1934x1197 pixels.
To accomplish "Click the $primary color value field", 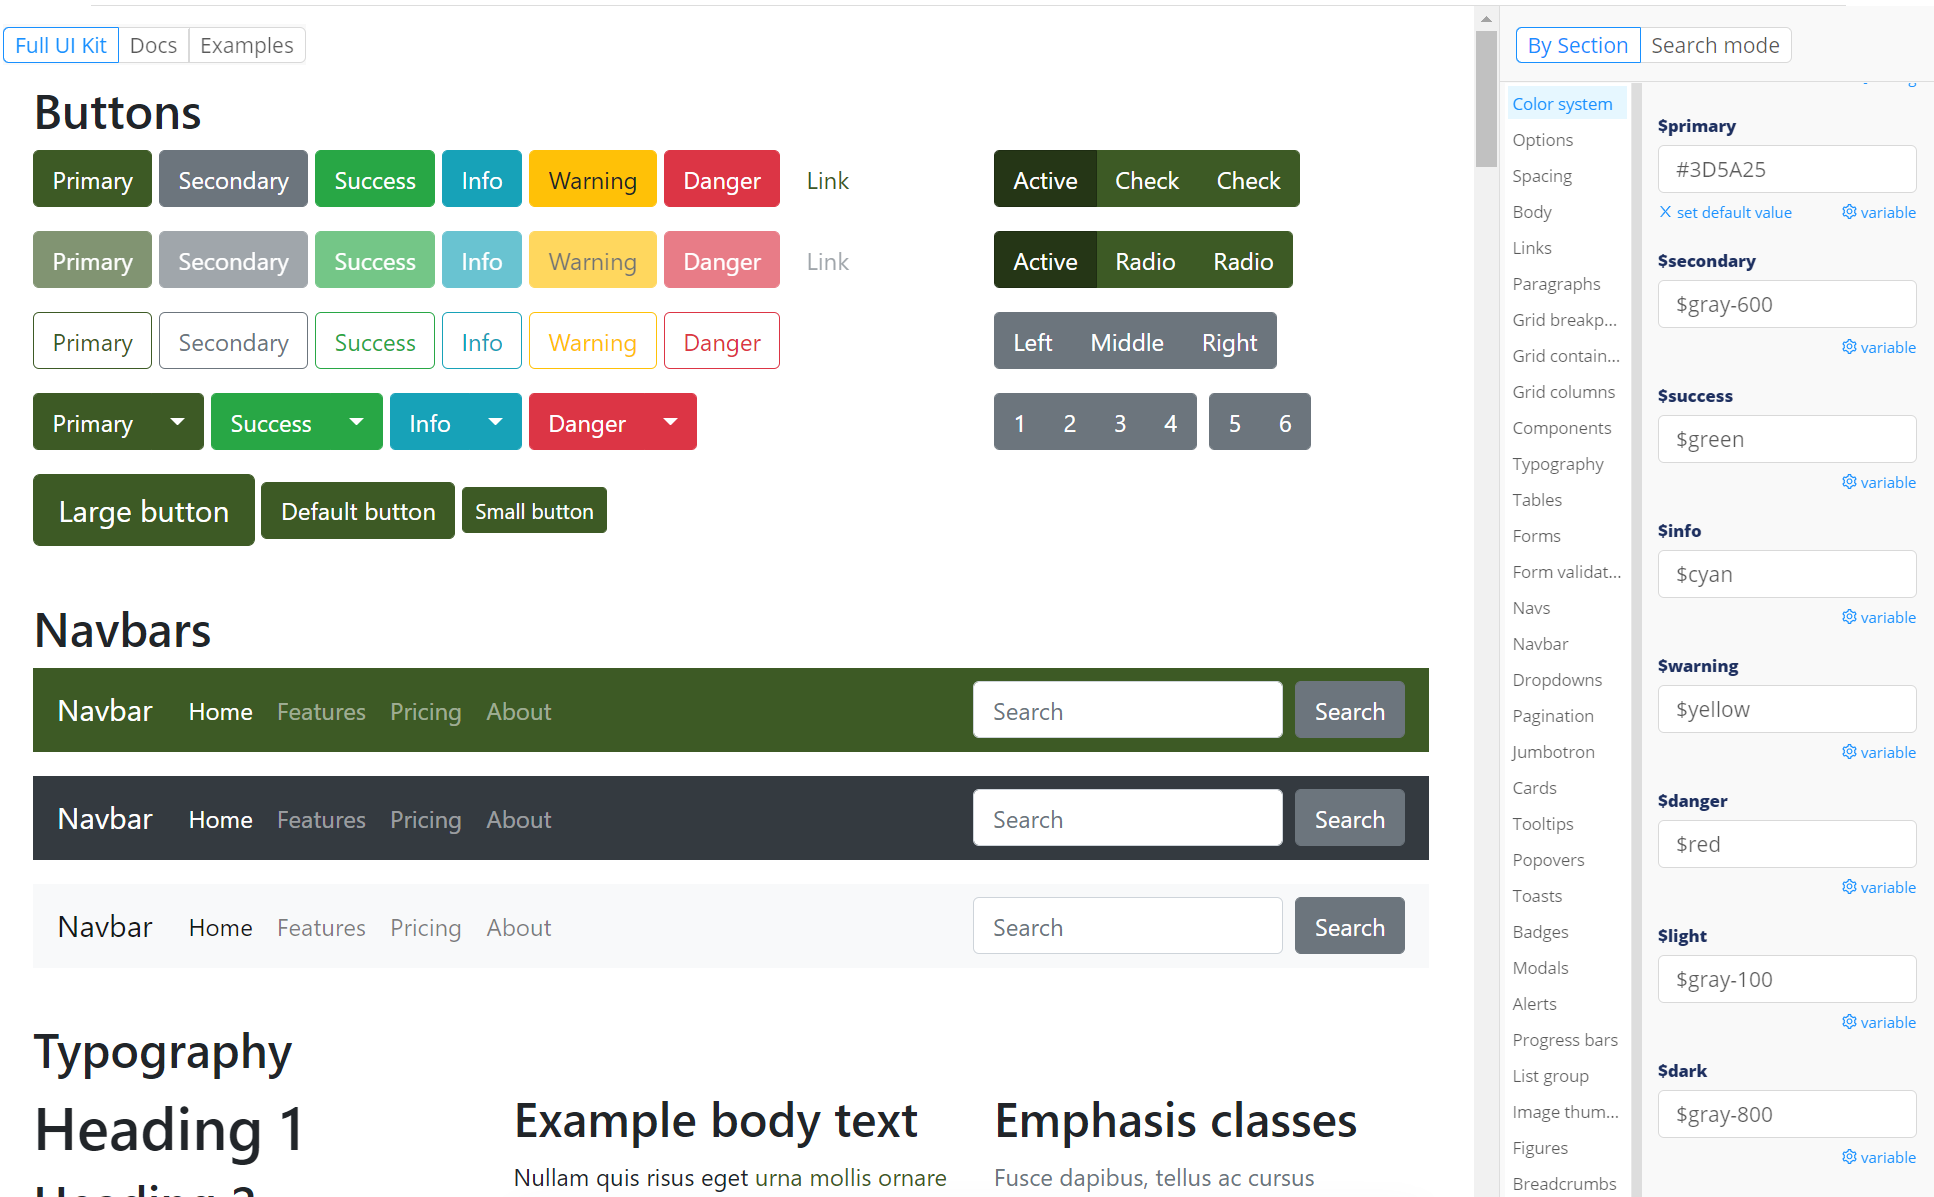I will tap(1787, 169).
